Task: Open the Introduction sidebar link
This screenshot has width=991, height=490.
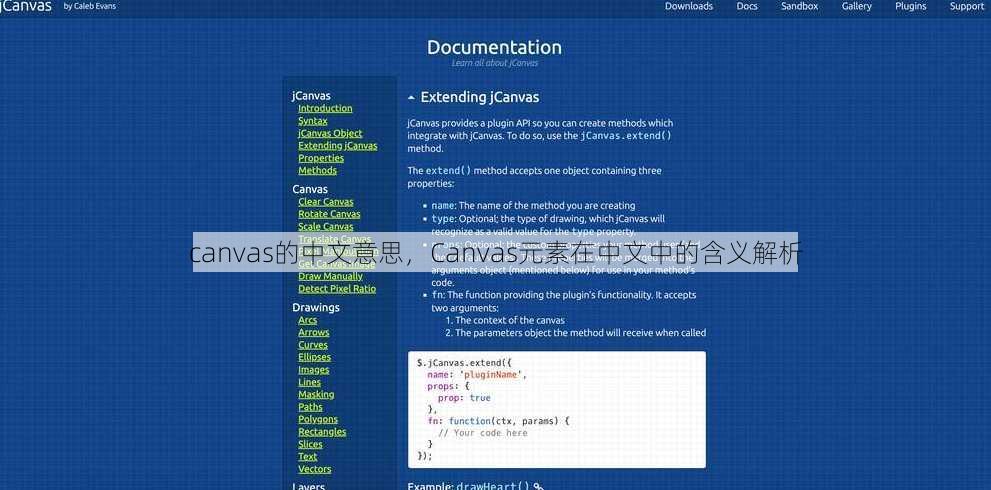Action: click(325, 108)
